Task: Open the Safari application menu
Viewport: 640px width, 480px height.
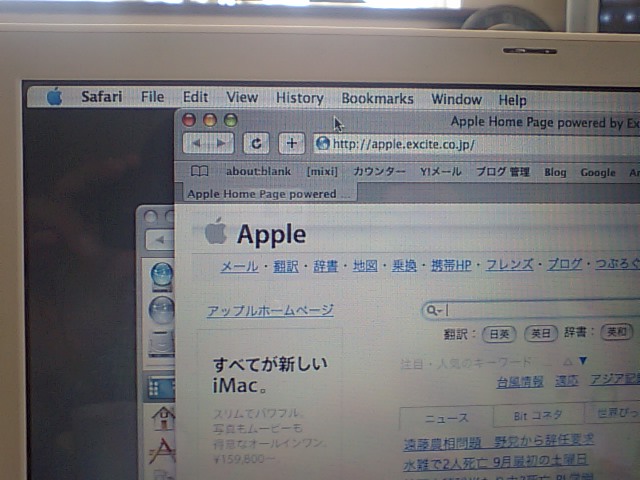Action: 102,97
